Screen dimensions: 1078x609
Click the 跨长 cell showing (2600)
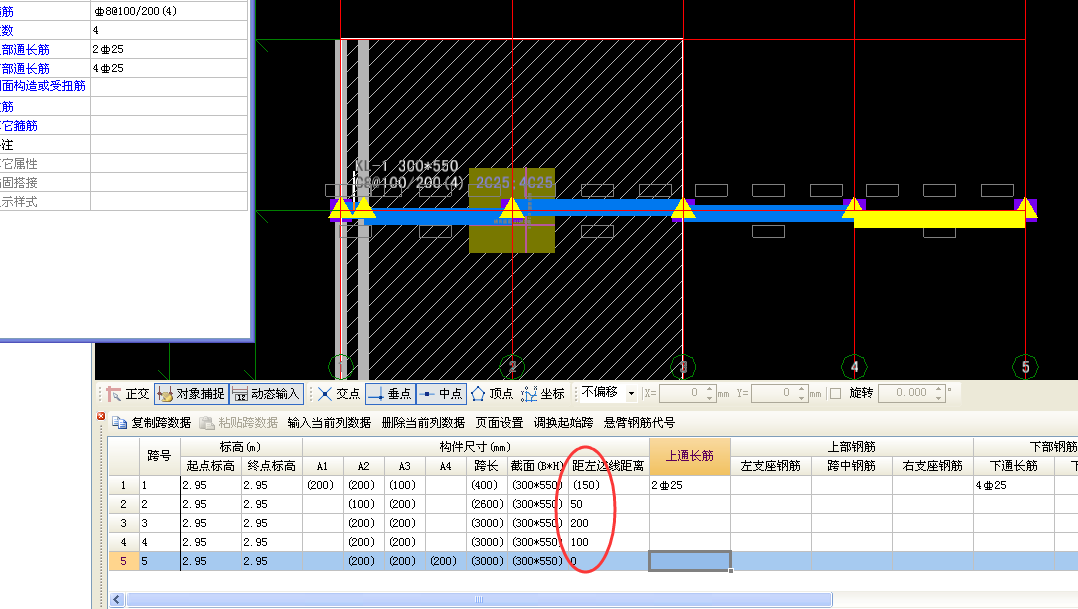click(487, 504)
